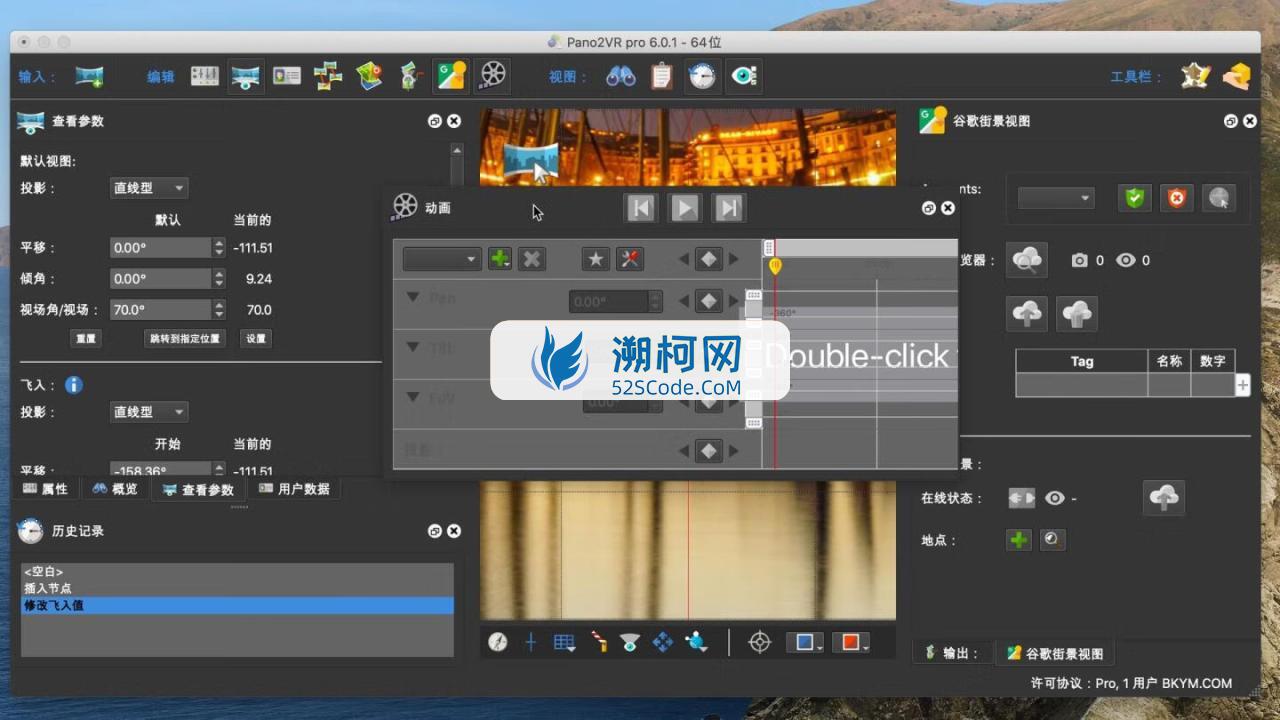Open the tour map icon

[370, 76]
